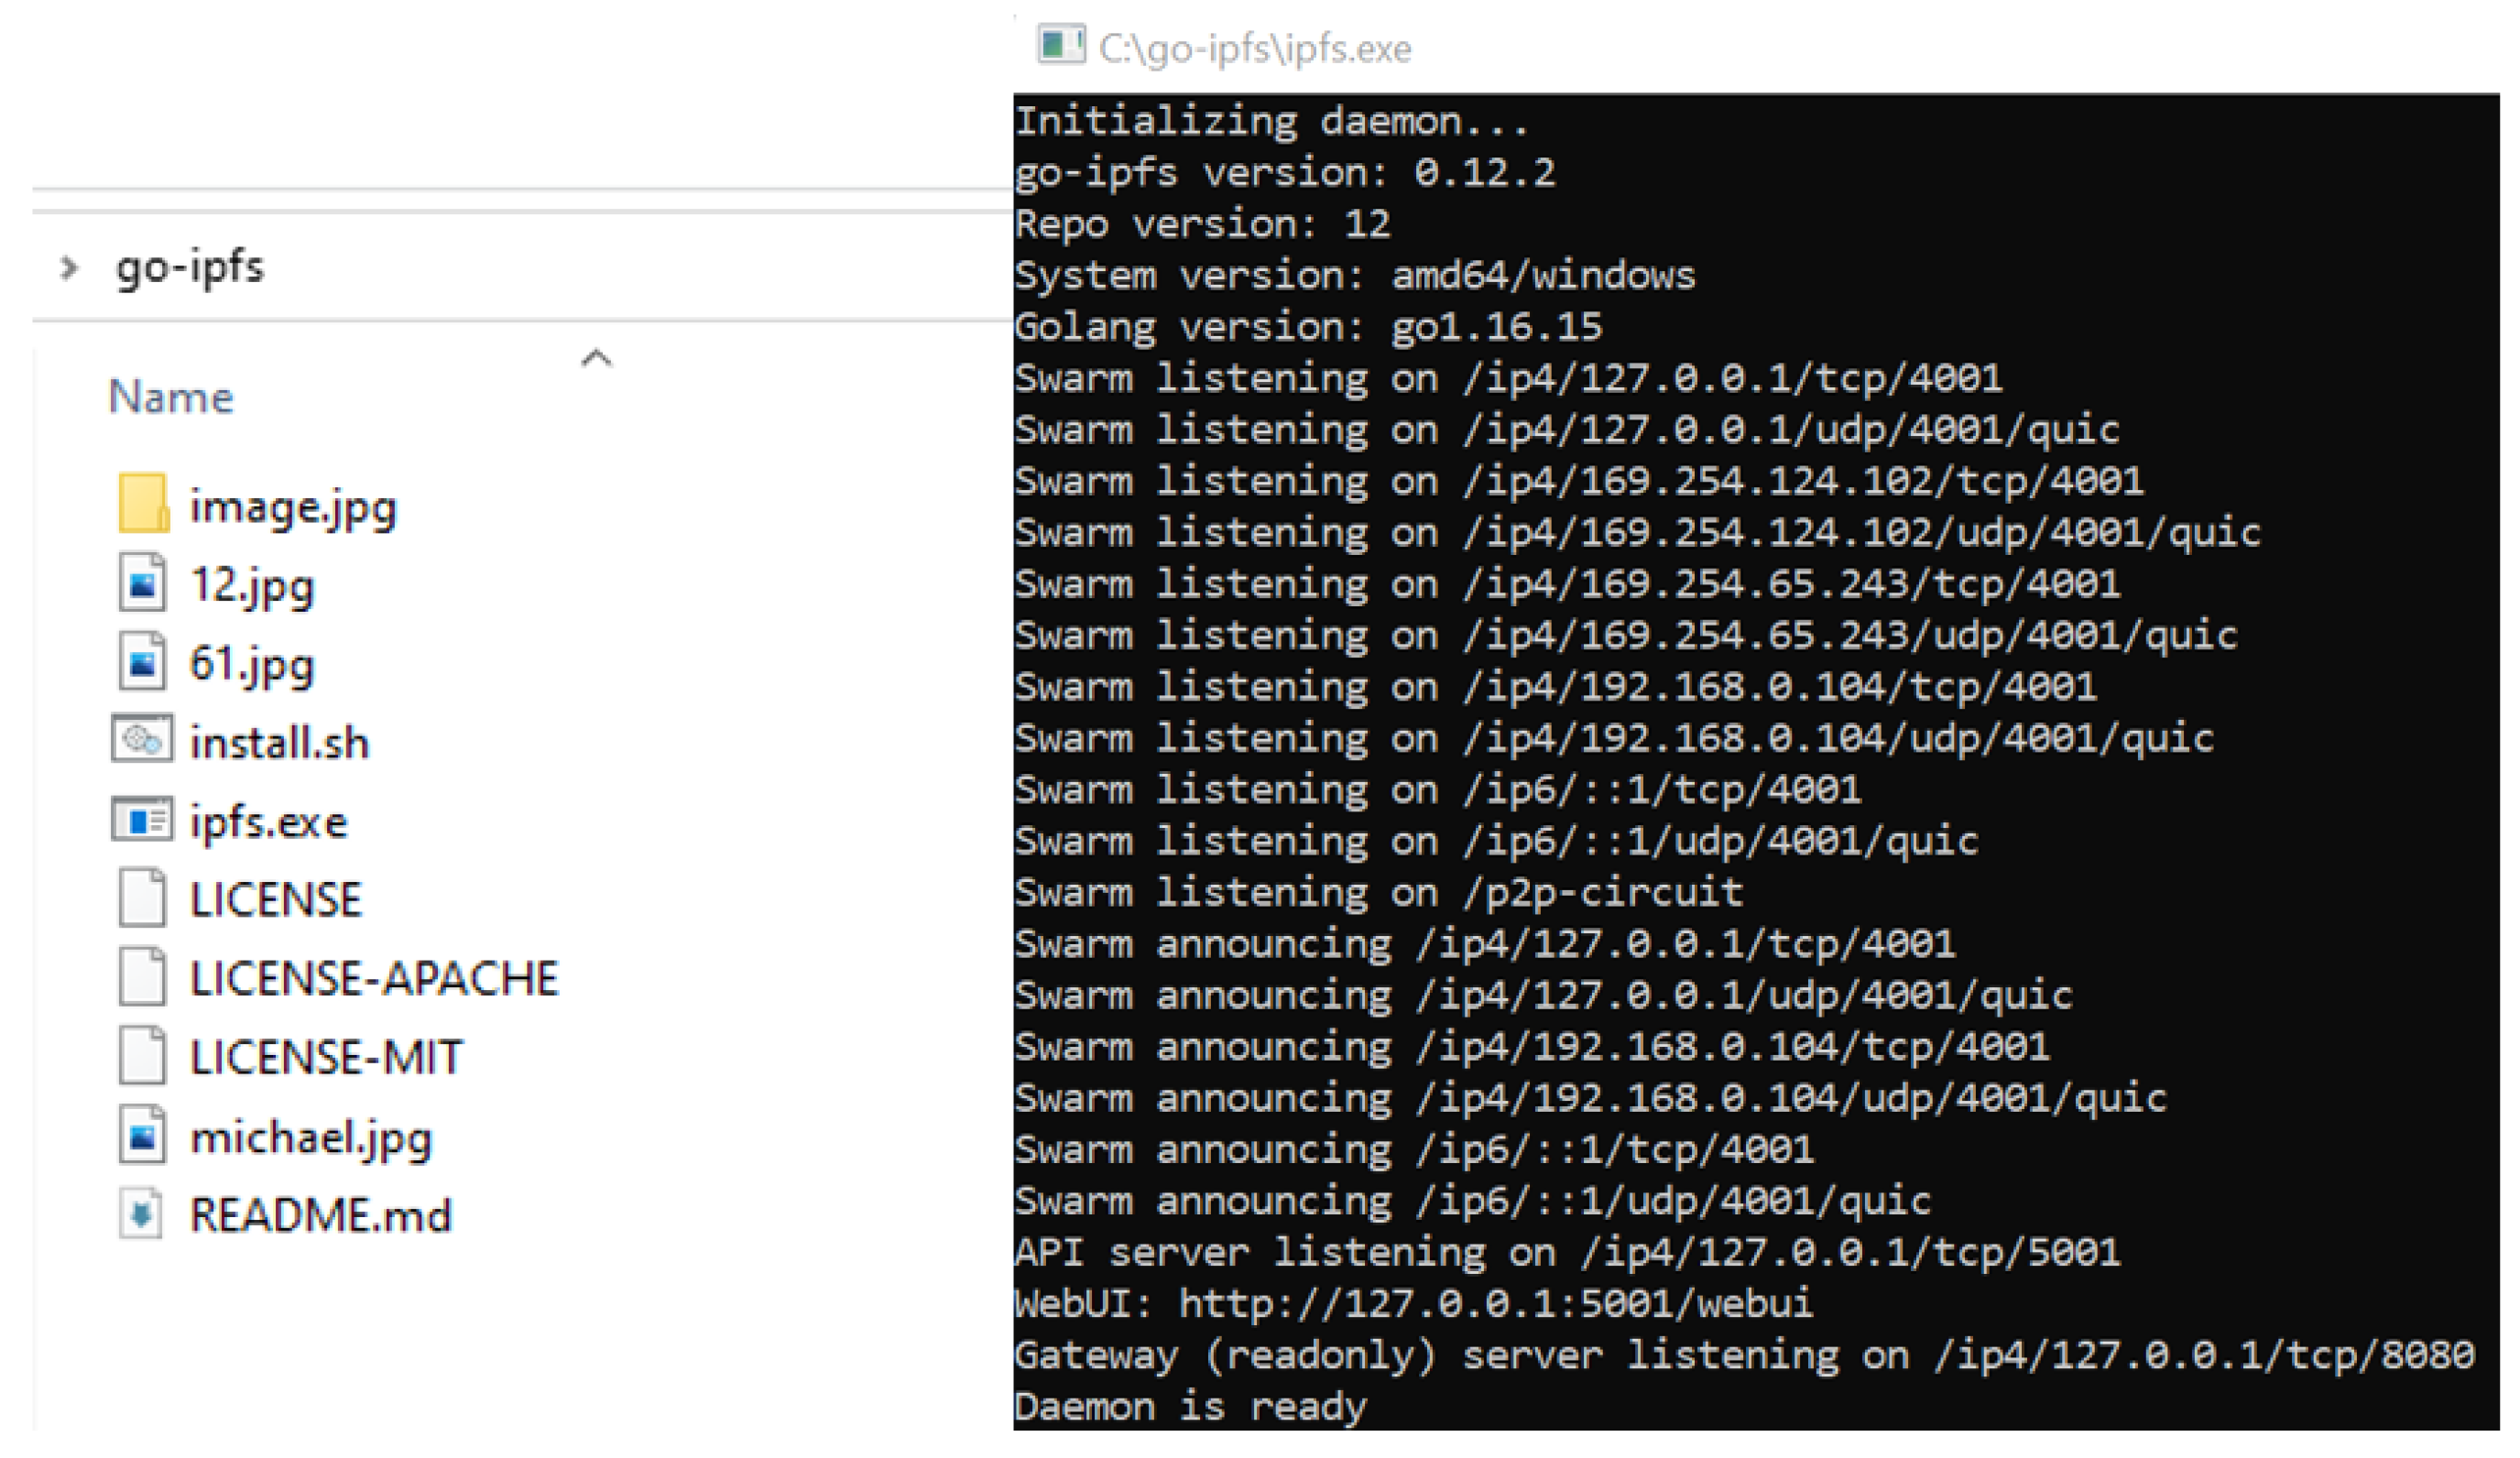
Task: Click the image.jpg folder icon
Action: coord(142,503)
